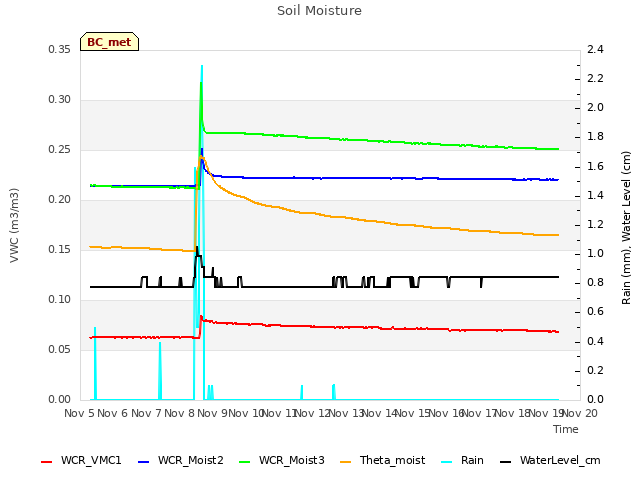This screenshot has width=640, height=480.
Task: Click the Nov 8 x-axis tick label
Action: [x=179, y=413]
